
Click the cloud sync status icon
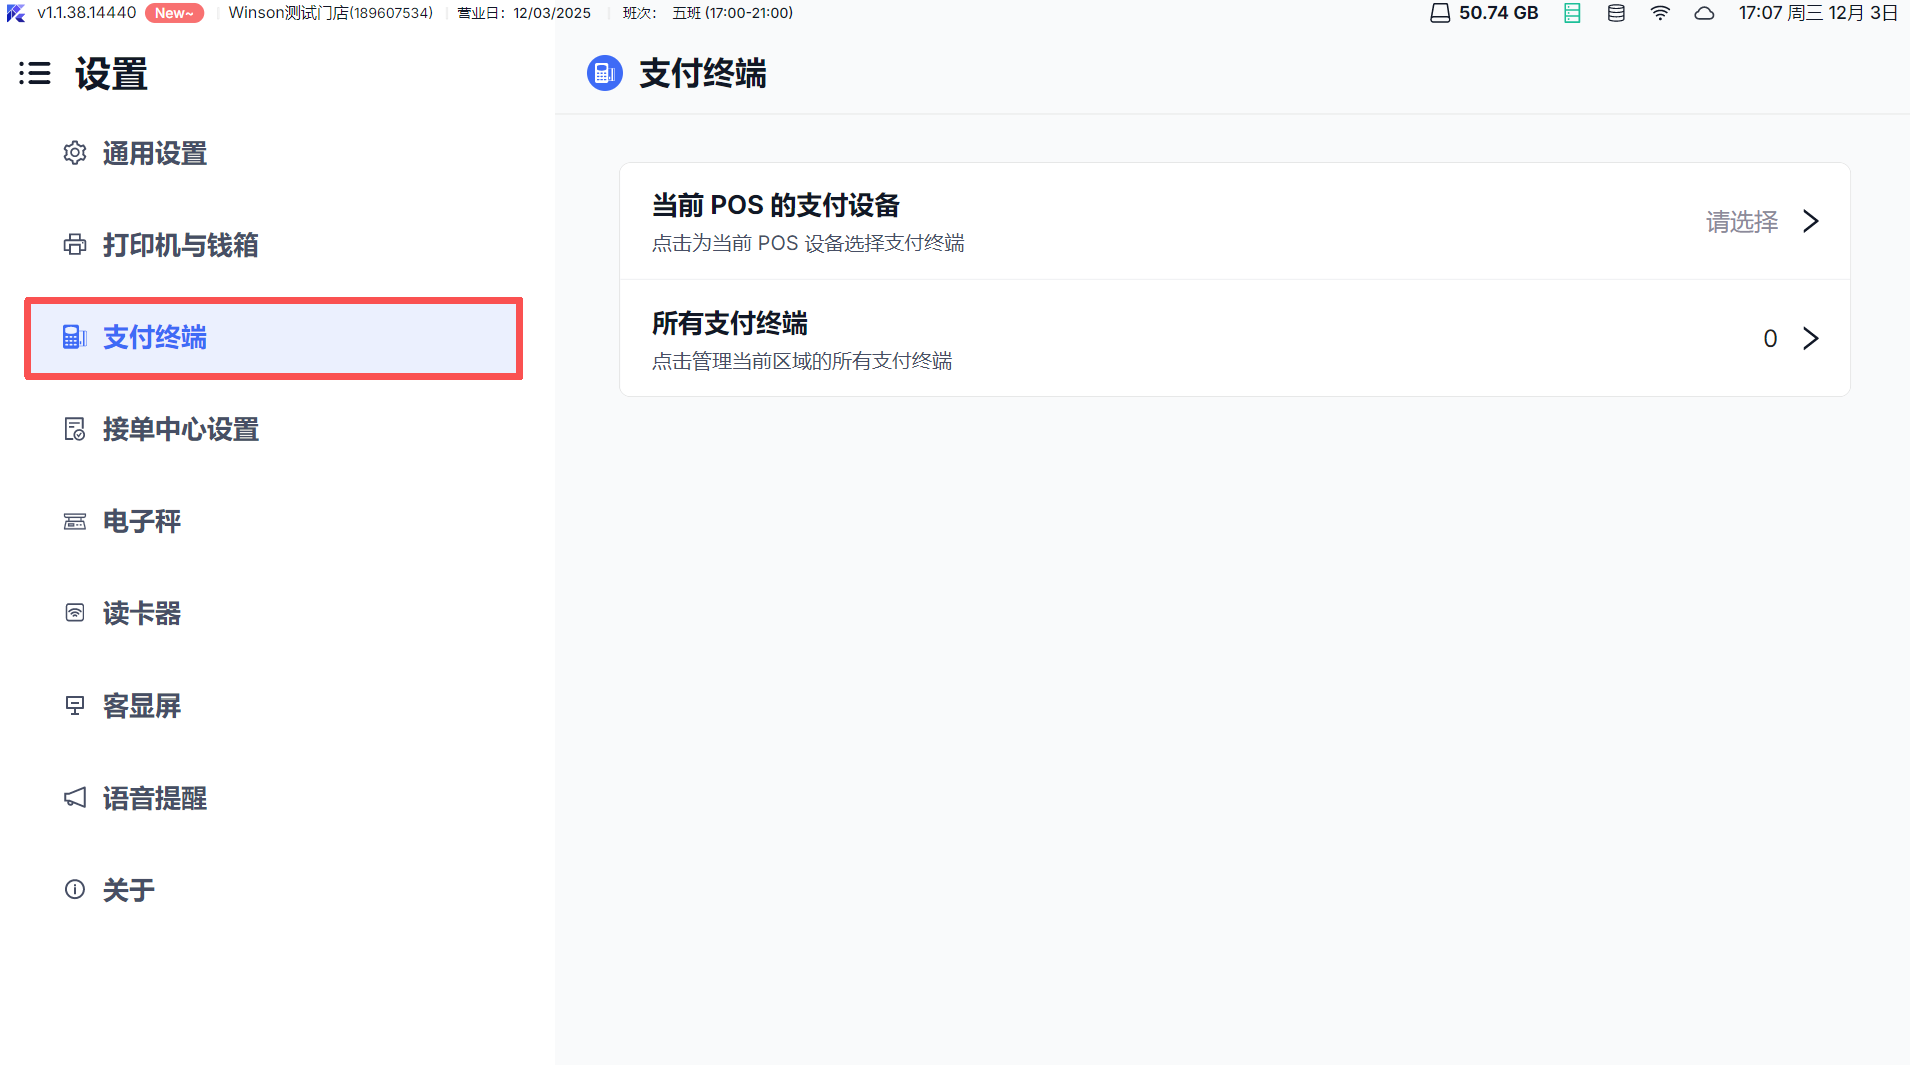[1704, 13]
